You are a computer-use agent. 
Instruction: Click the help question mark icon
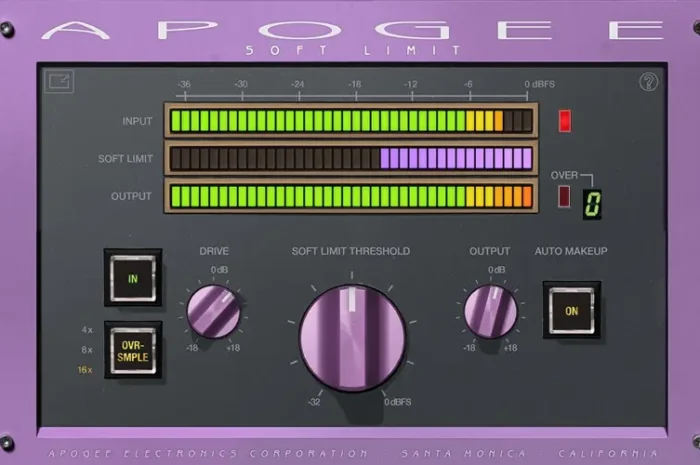coord(648,83)
